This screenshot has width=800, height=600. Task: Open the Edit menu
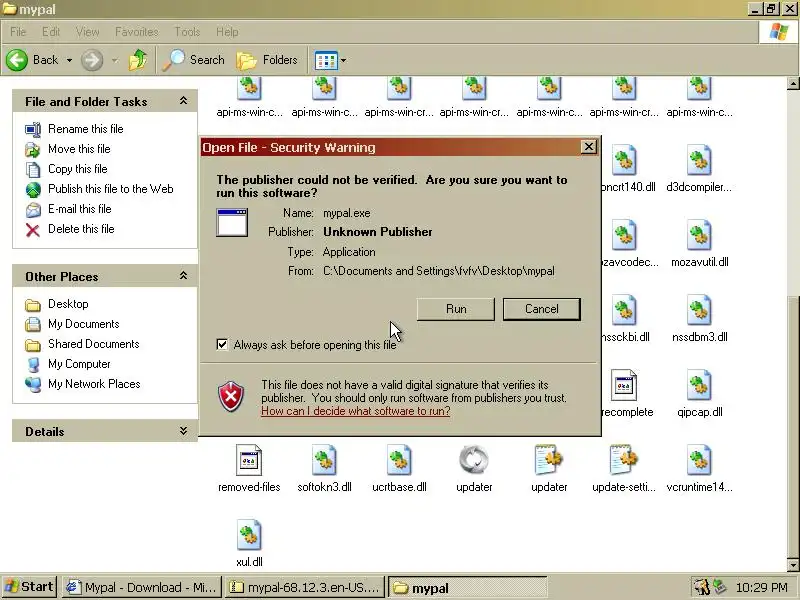(51, 32)
